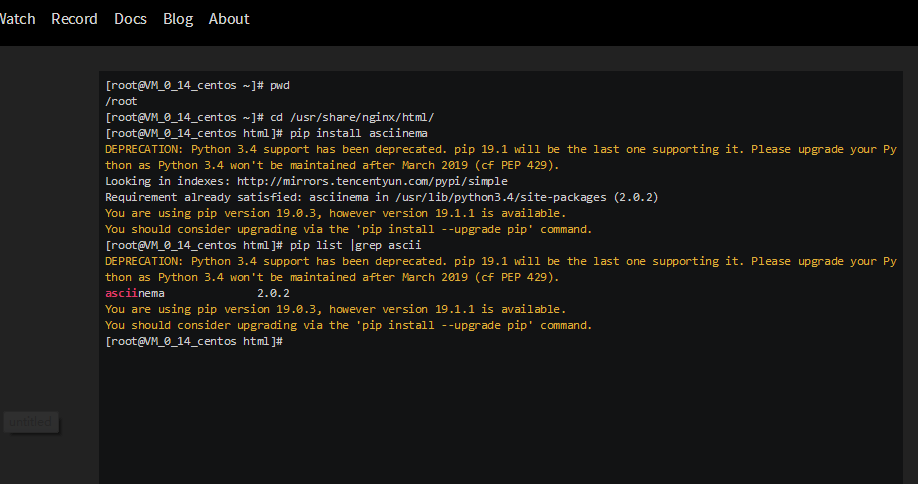The height and width of the screenshot is (484, 918).
Task: Open the Watch navigation link
Action: pyautogui.click(x=17, y=19)
